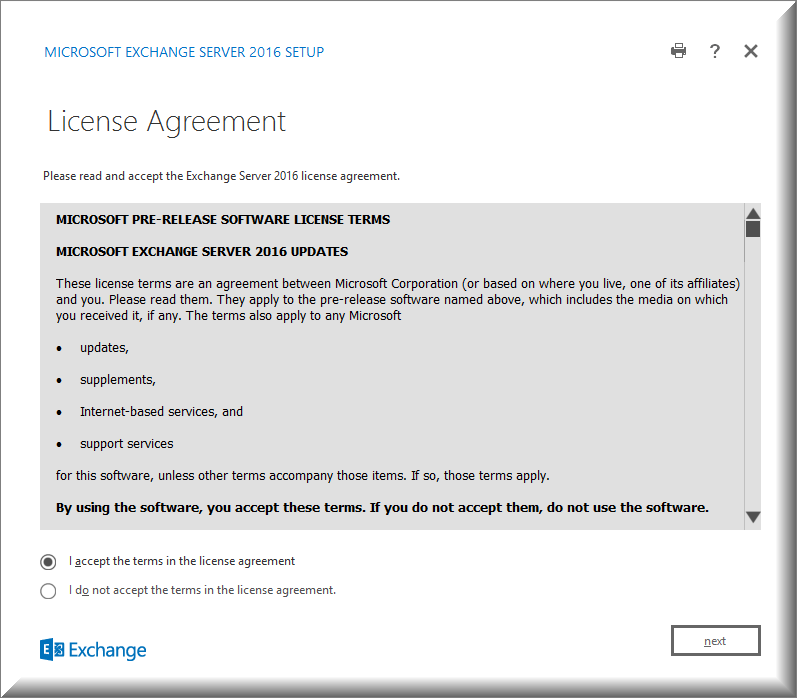Click the license scrollbar down arrow
This screenshot has height=698, width=797.
pos(753,517)
